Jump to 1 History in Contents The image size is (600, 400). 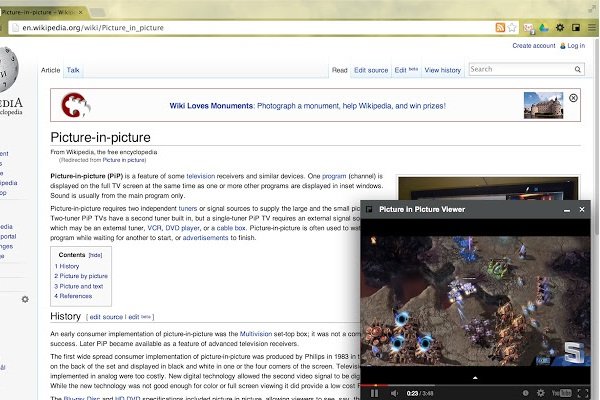(x=67, y=266)
